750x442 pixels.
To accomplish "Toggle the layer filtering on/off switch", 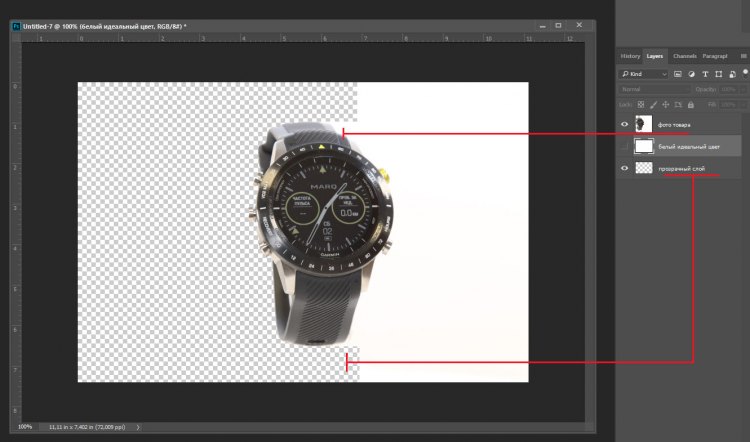I will (x=745, y=73).
